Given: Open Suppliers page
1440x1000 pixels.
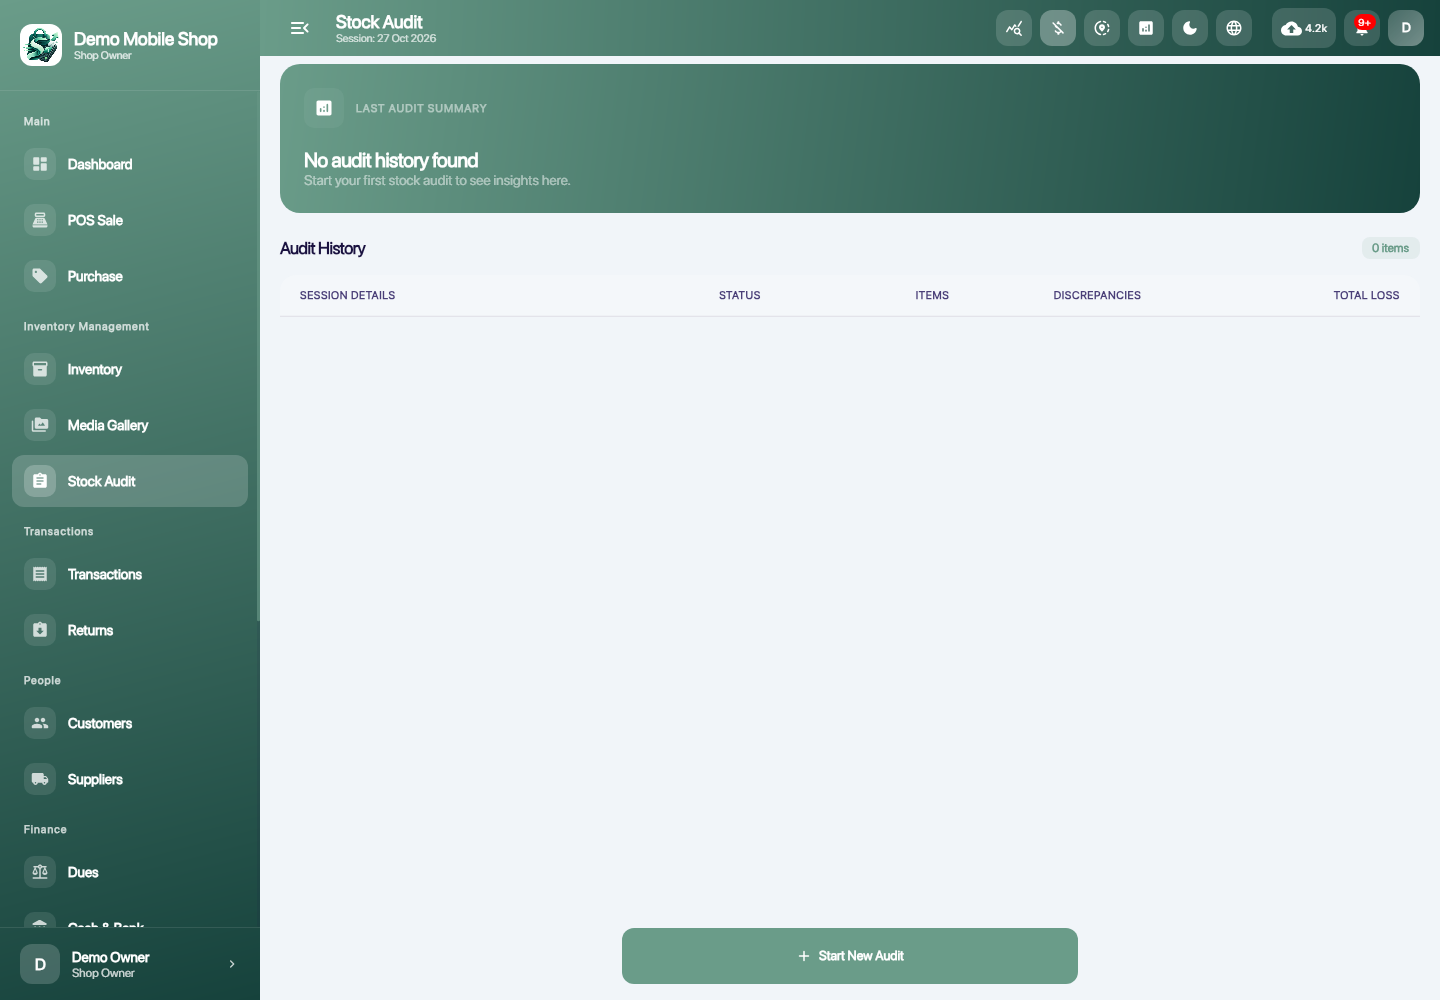Looking at the screenshot, I should [x=130, y=779].
